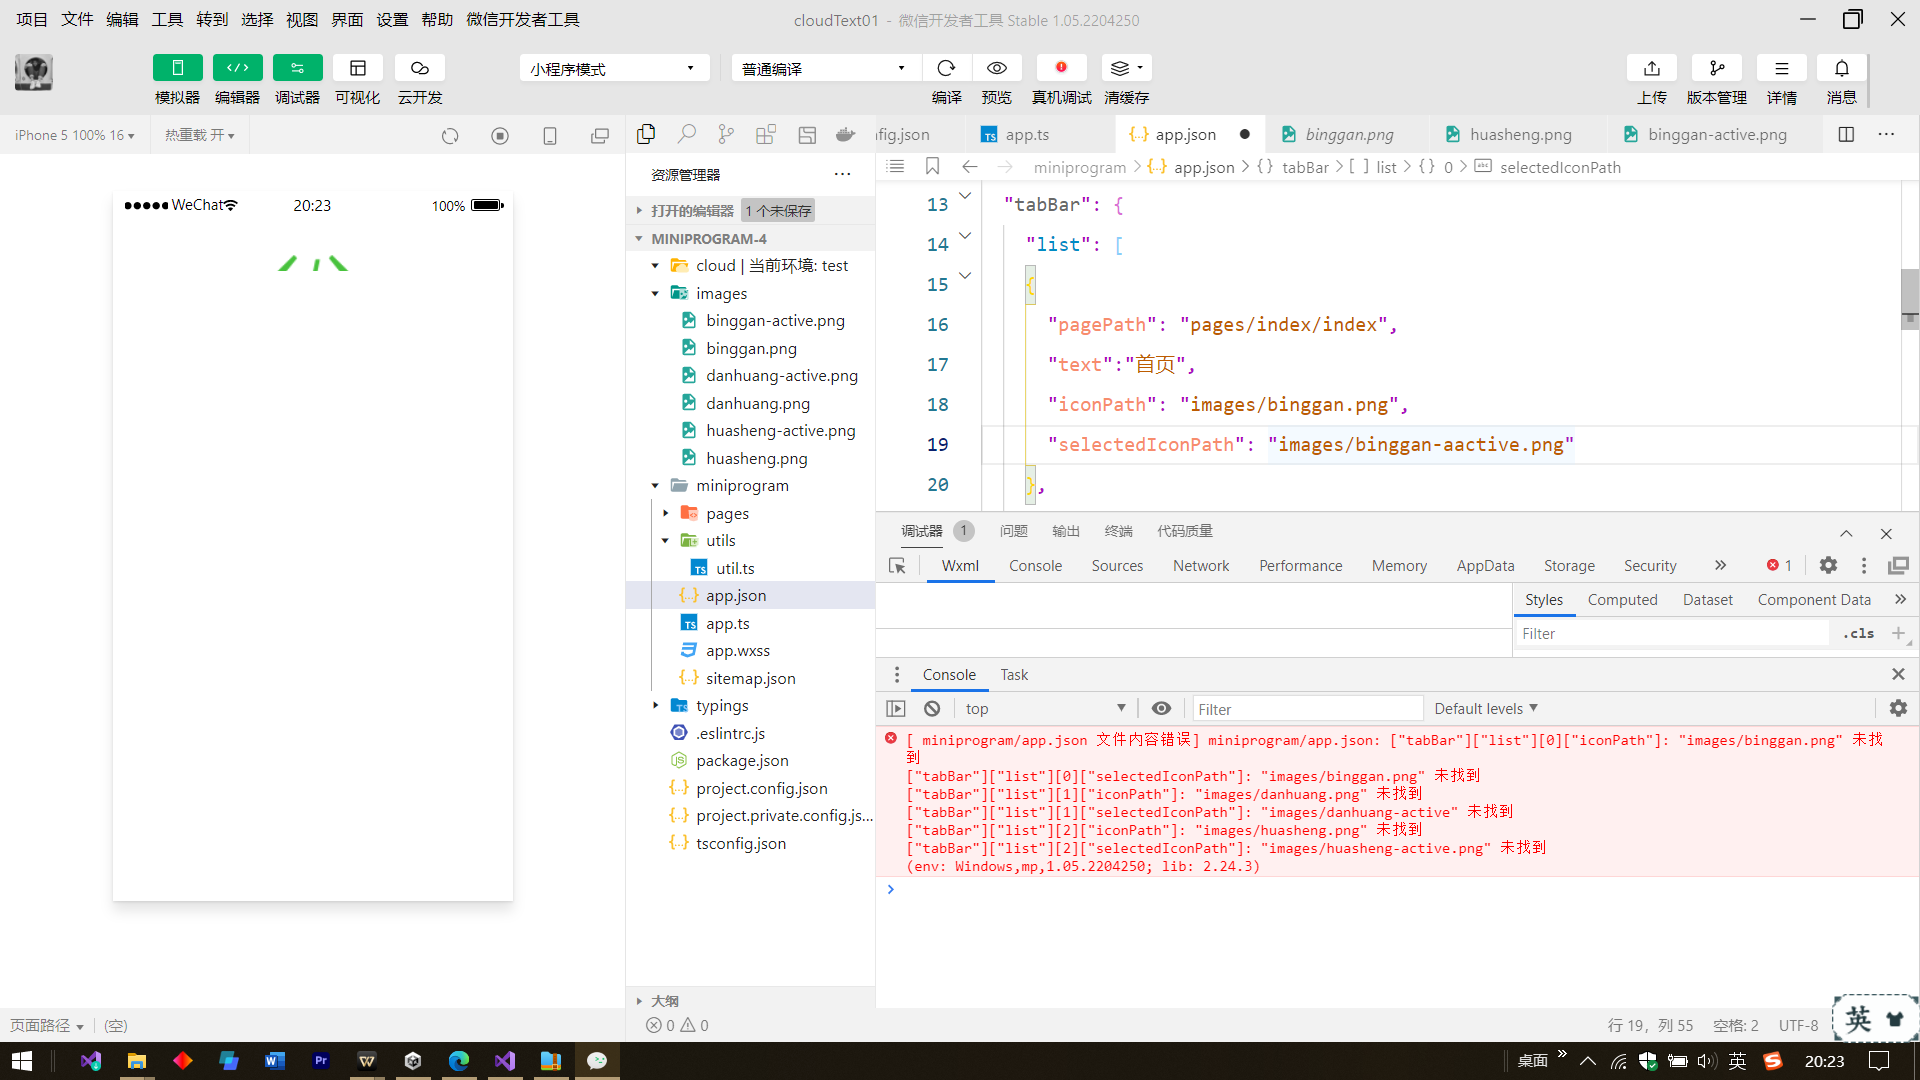Click the preview eye icon

click(x=996, y=68)
